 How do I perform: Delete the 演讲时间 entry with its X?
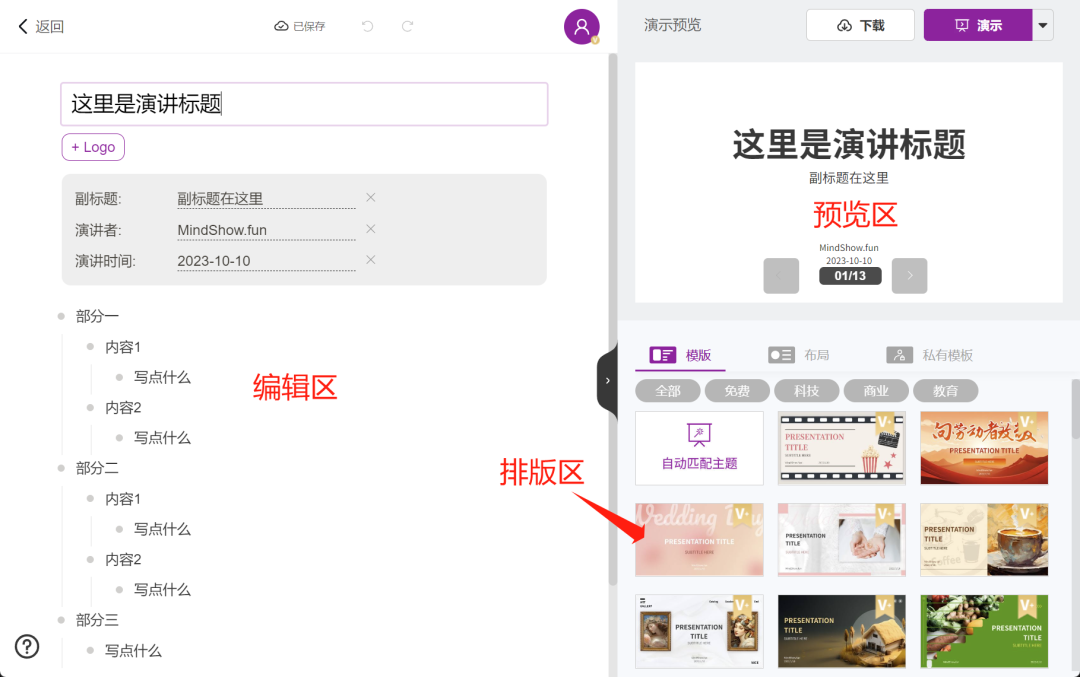[x=370, y=260]
